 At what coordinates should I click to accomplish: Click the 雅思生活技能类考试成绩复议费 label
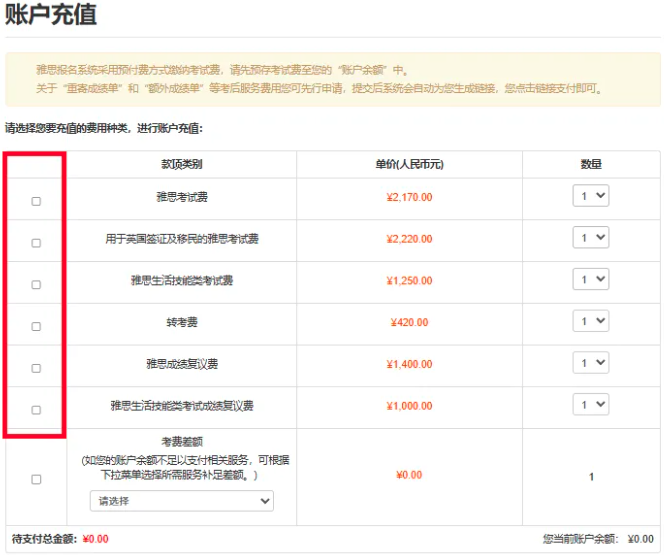coord(182,406)
